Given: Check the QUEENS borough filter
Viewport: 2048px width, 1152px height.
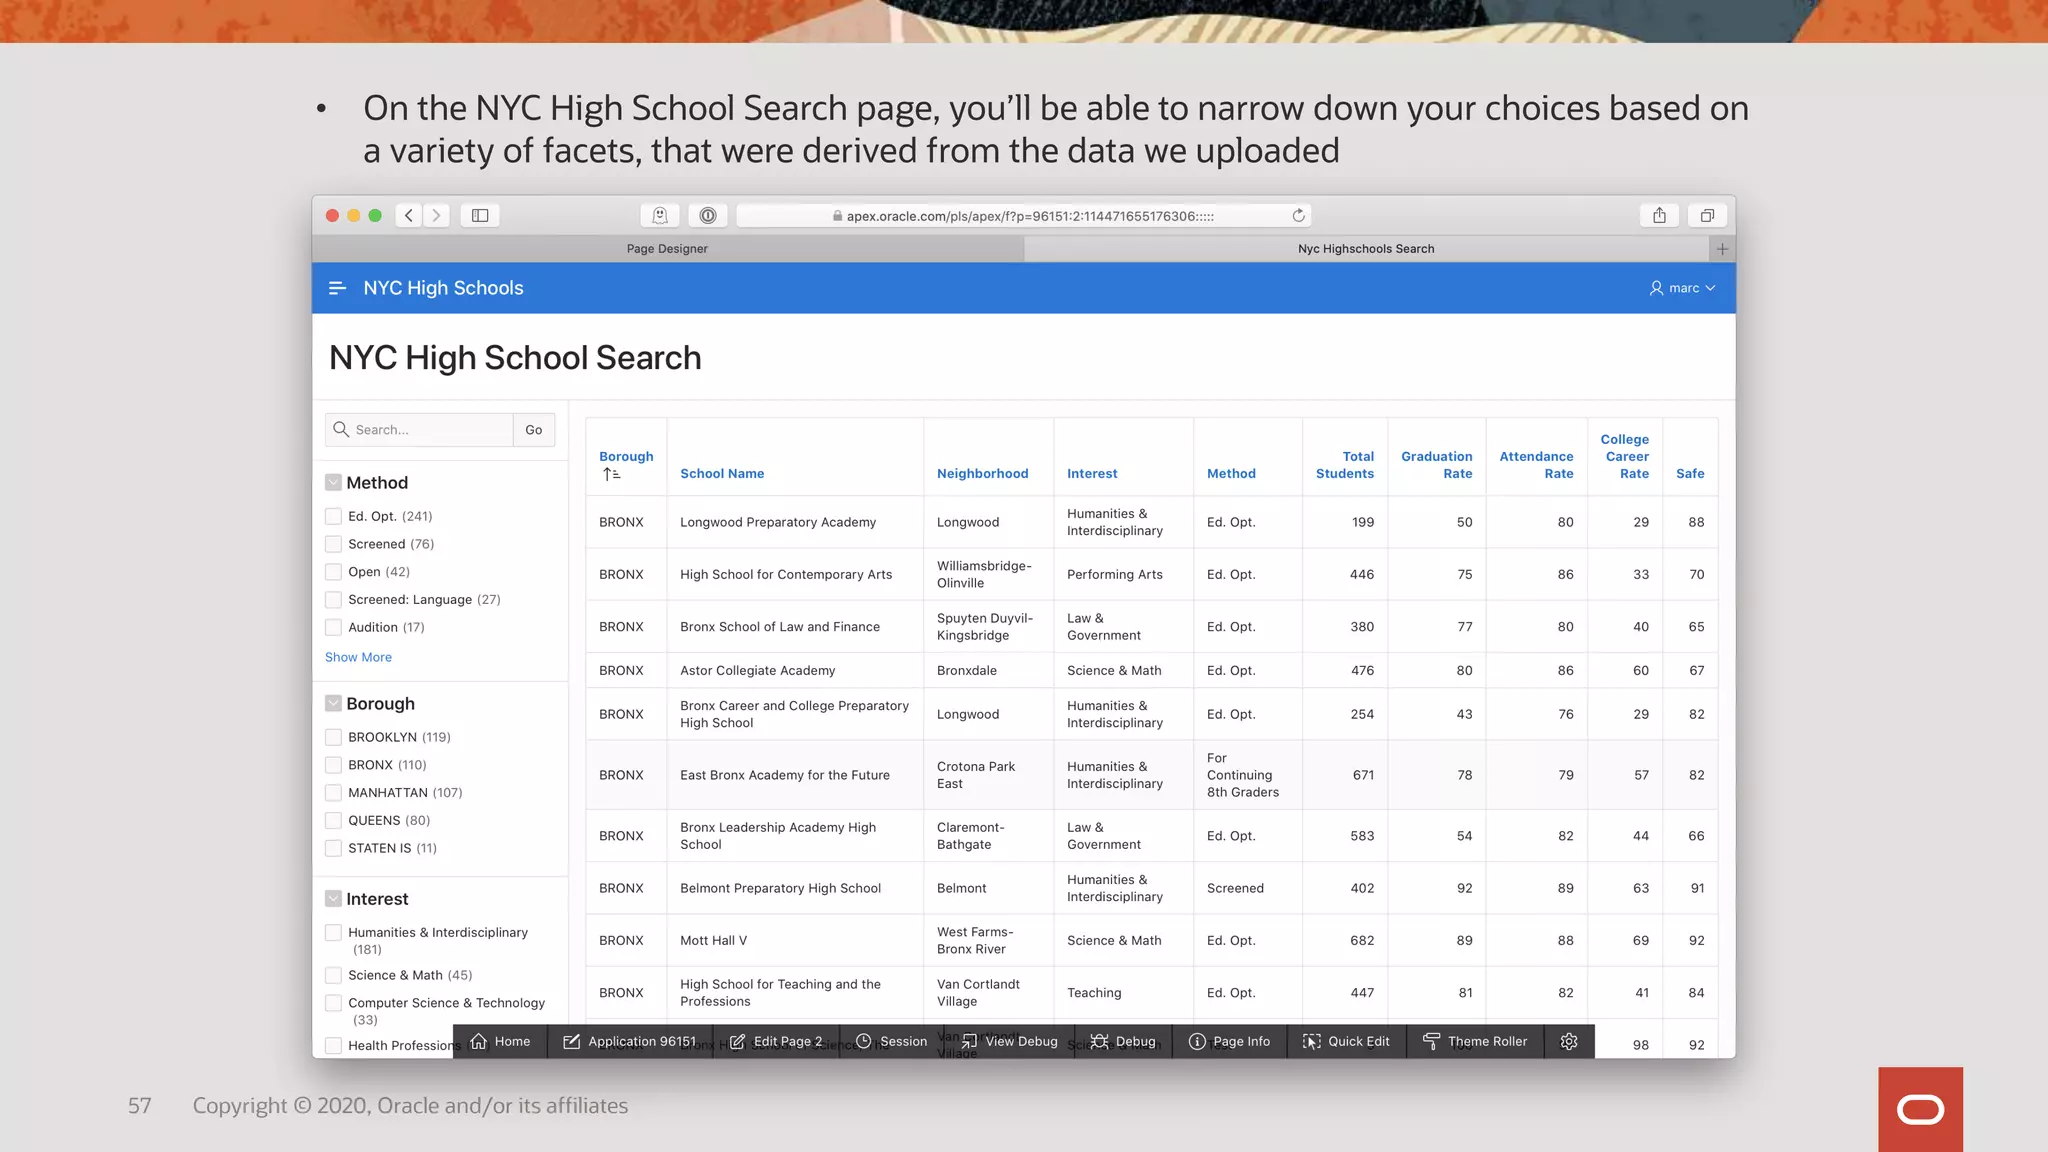Looking at the screenshot, I should pos(333,820).
